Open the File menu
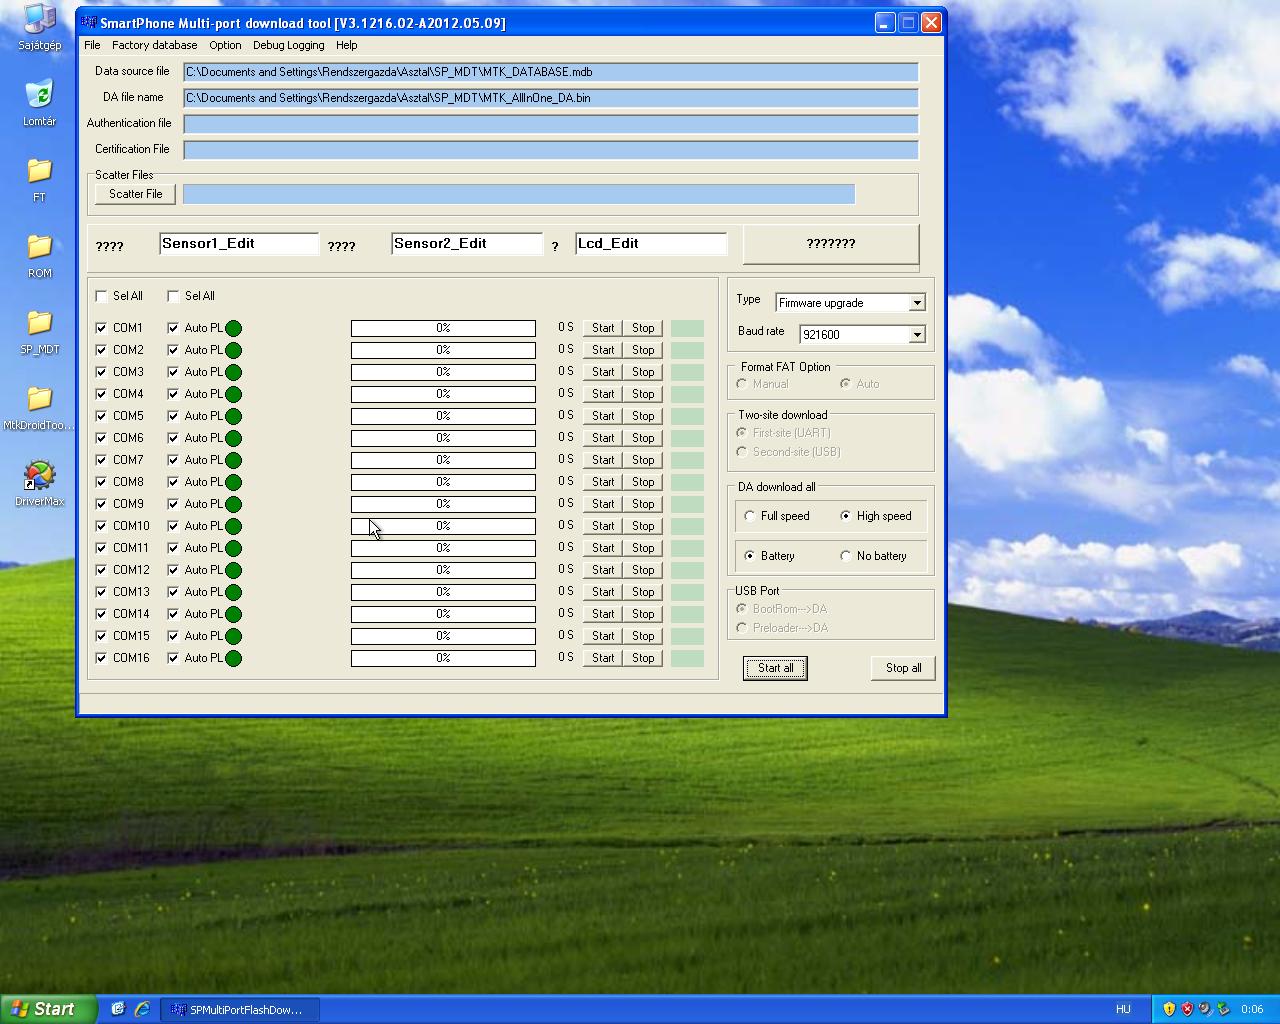1280x1024 pixels. pos(92,45)
